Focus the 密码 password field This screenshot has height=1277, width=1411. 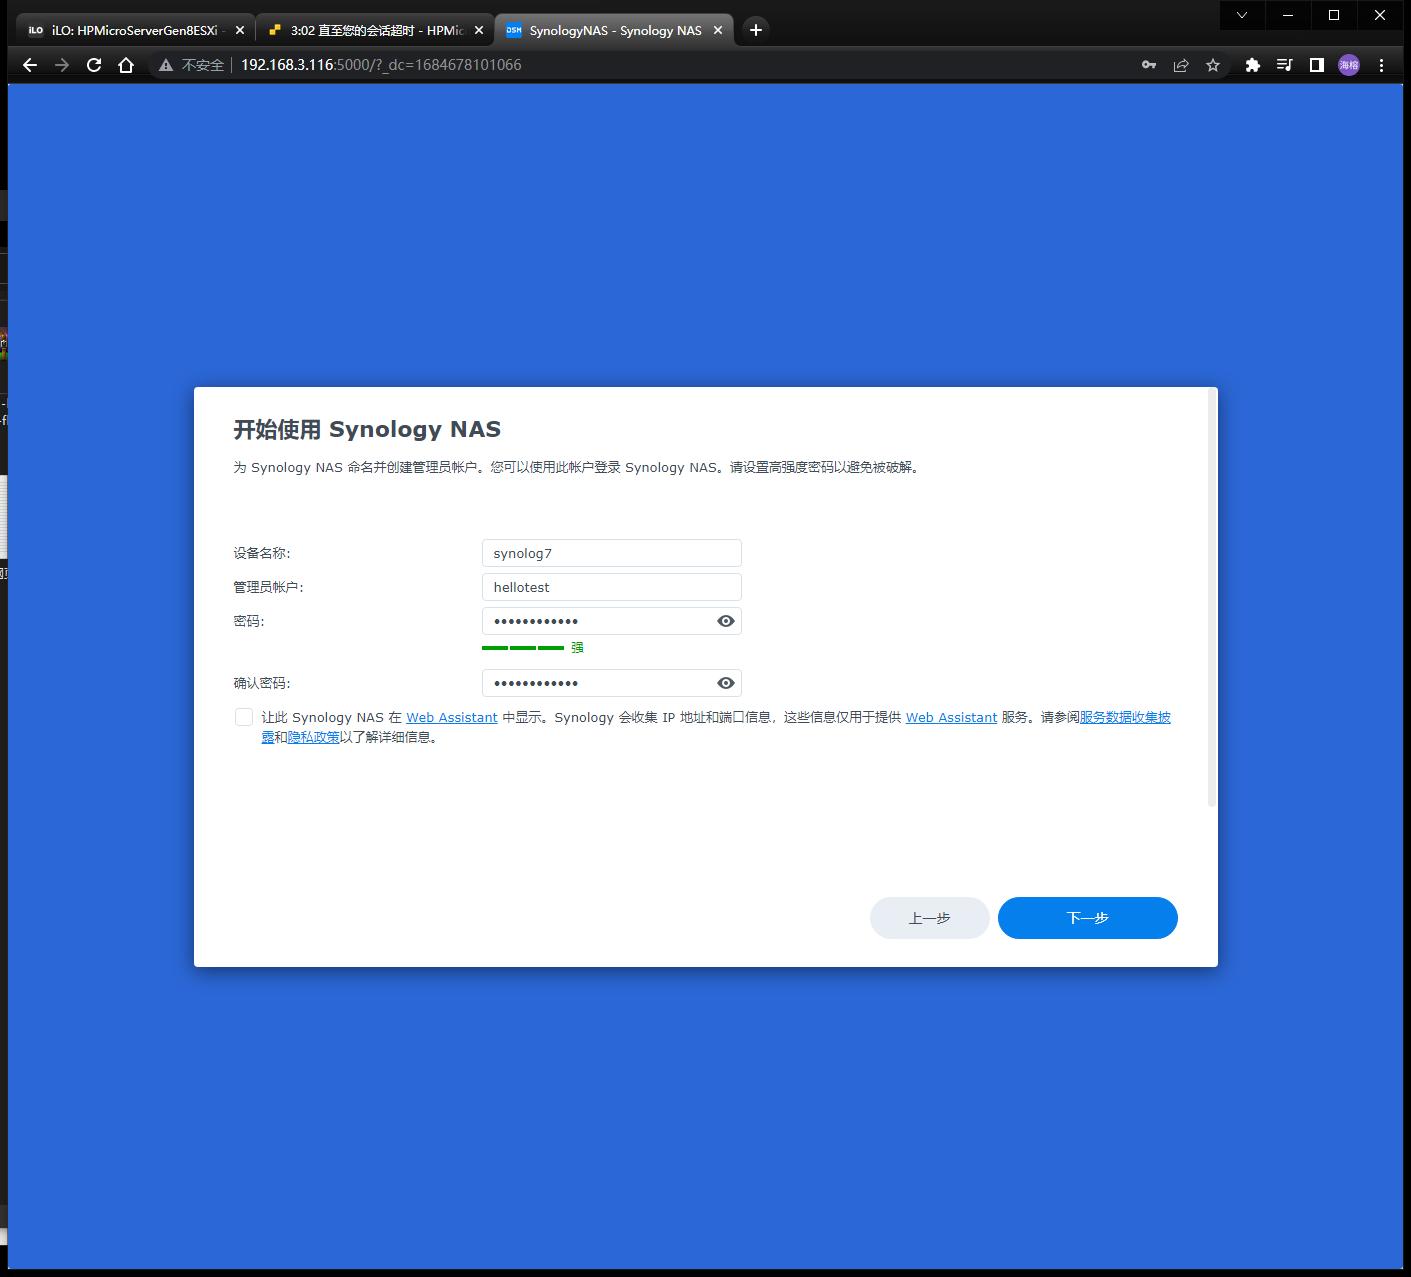612,621
